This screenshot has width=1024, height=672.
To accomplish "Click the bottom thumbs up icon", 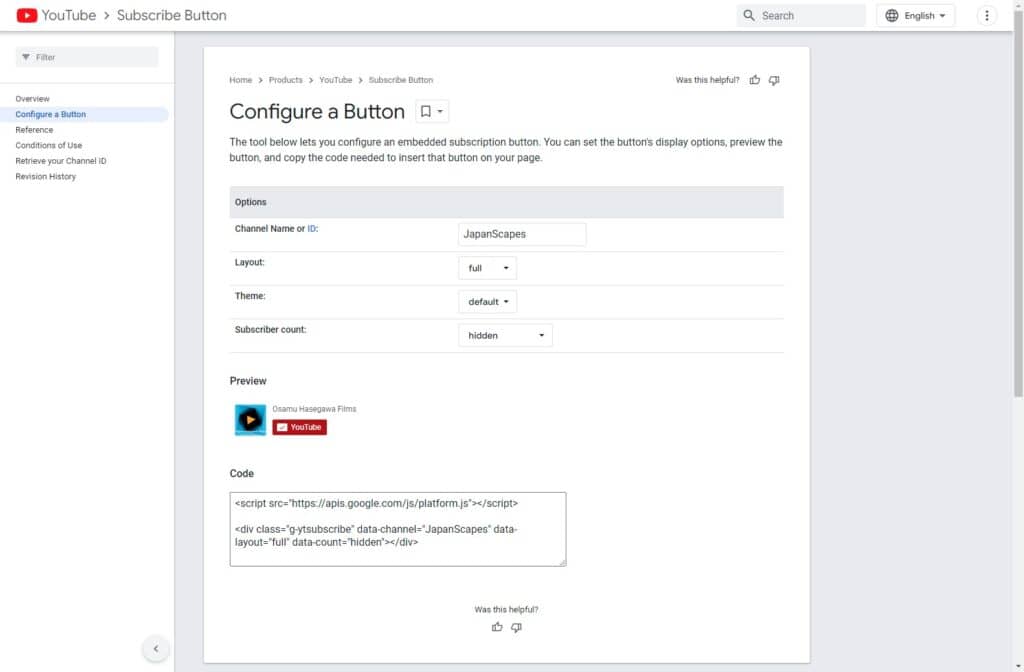I will click(x=497, y=627).
